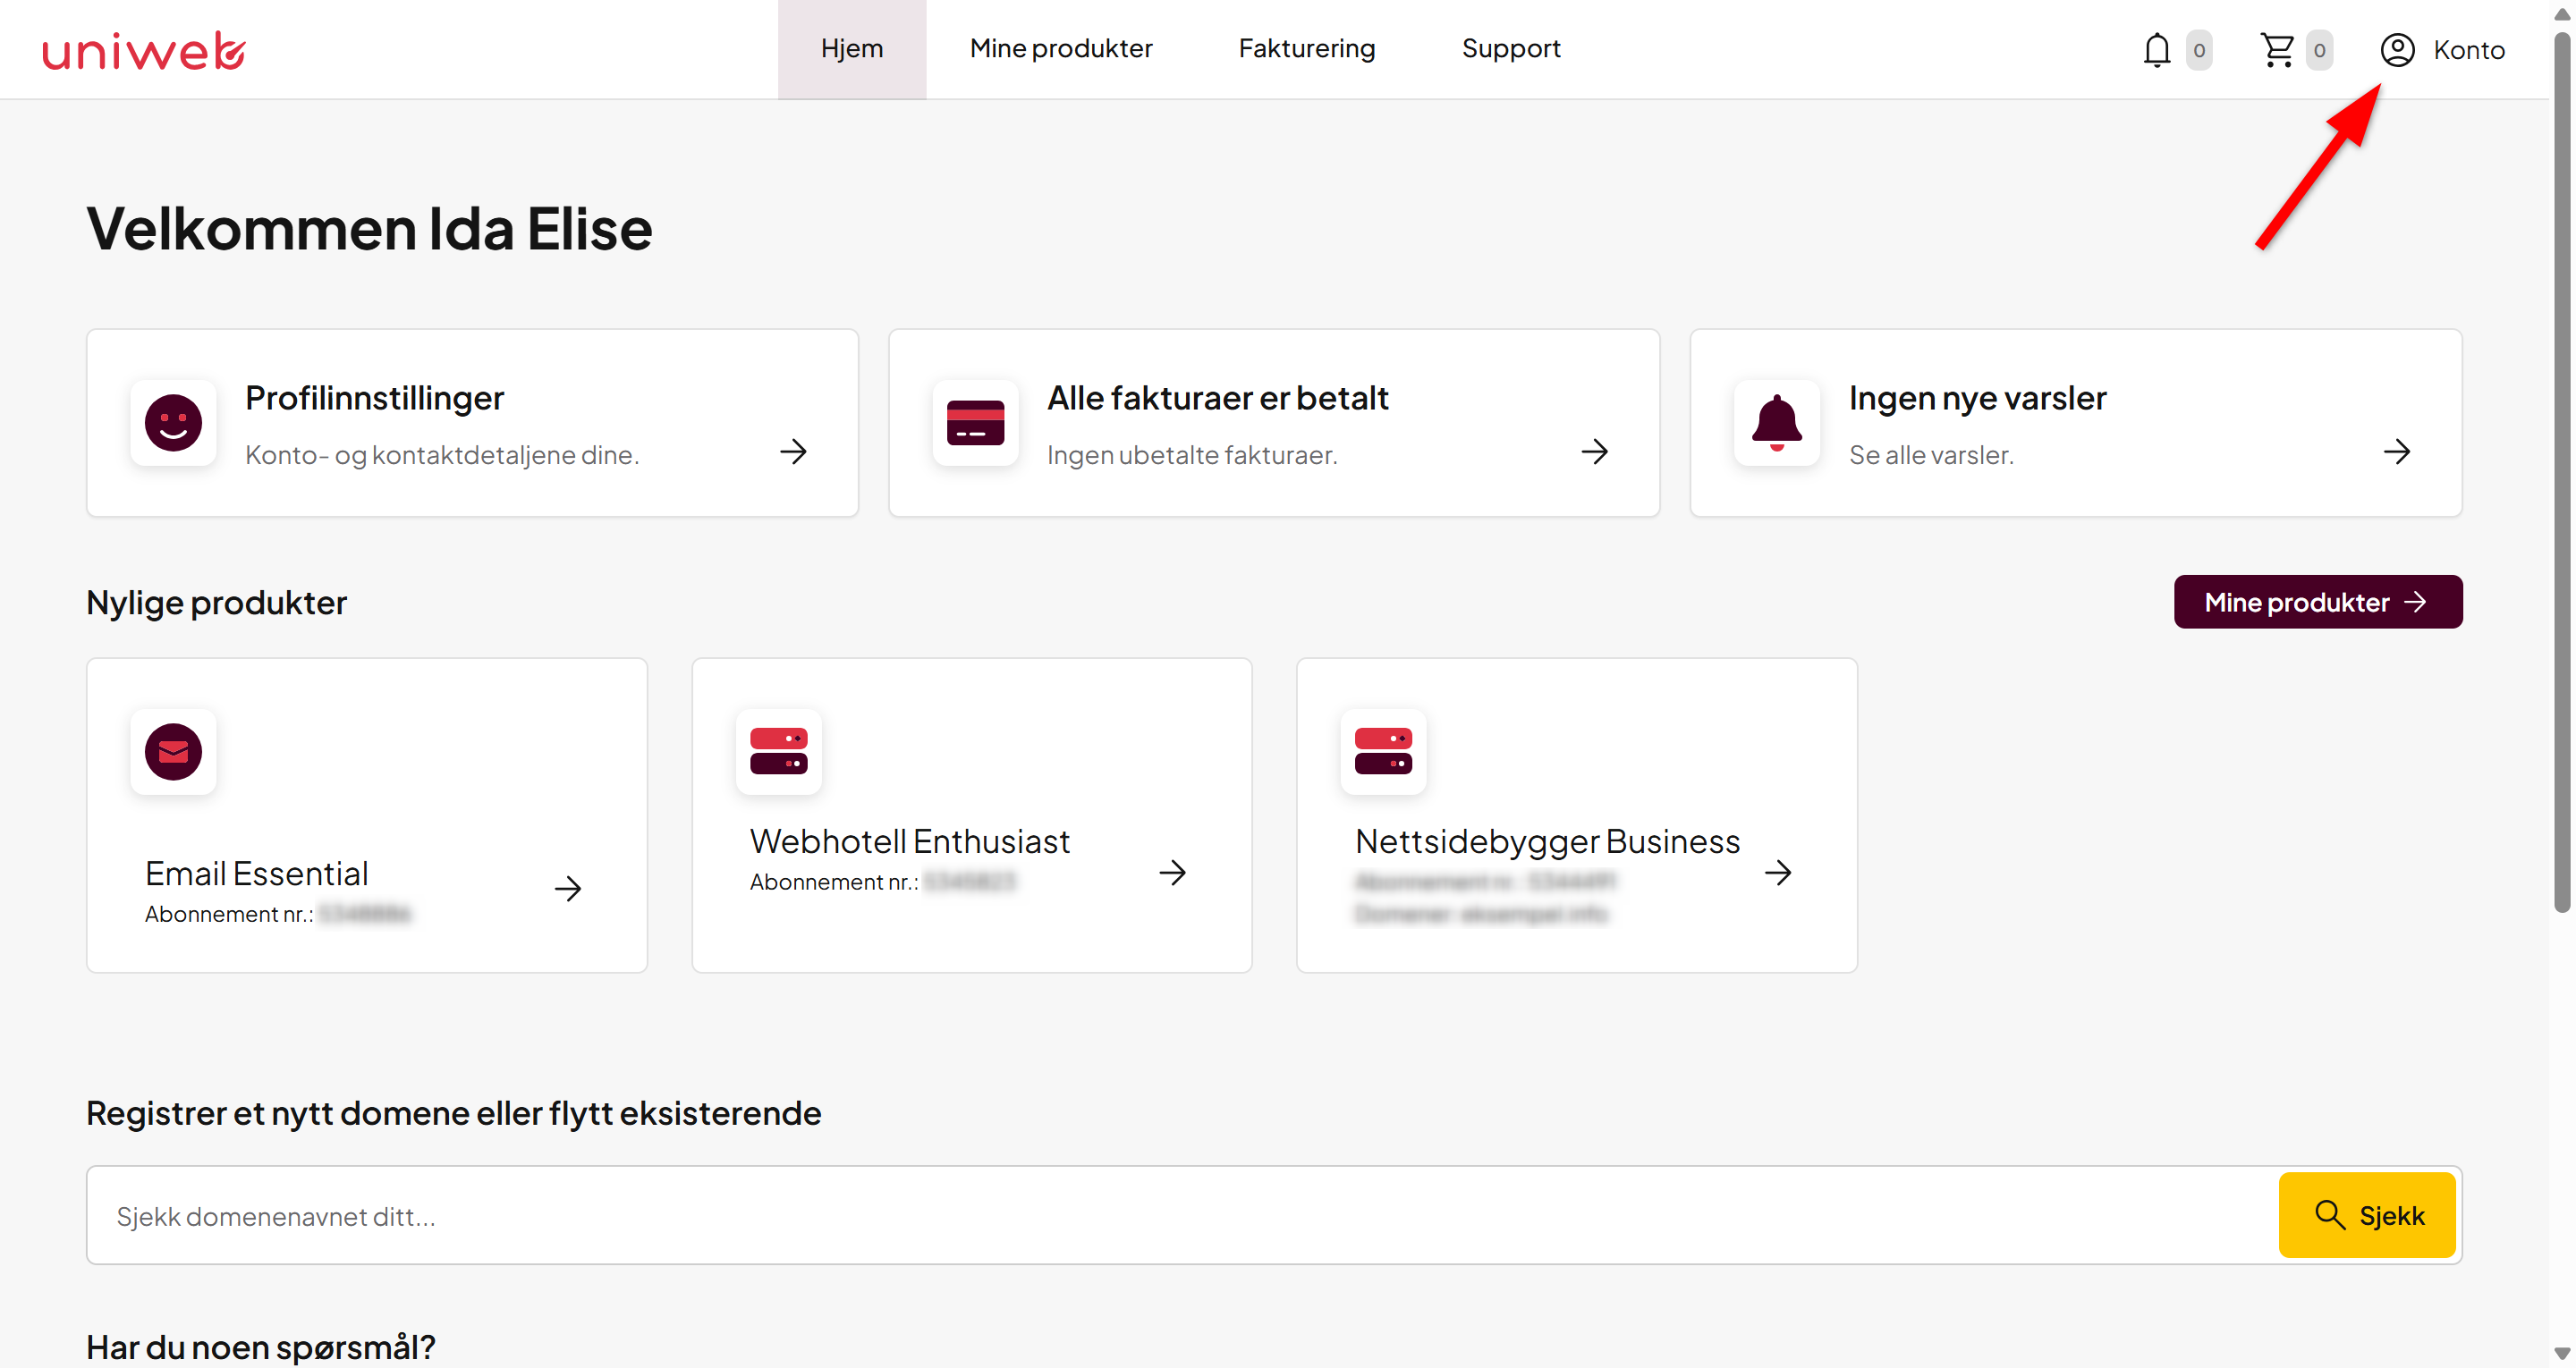Open the Nettsidebygger Business product title

1548,842
